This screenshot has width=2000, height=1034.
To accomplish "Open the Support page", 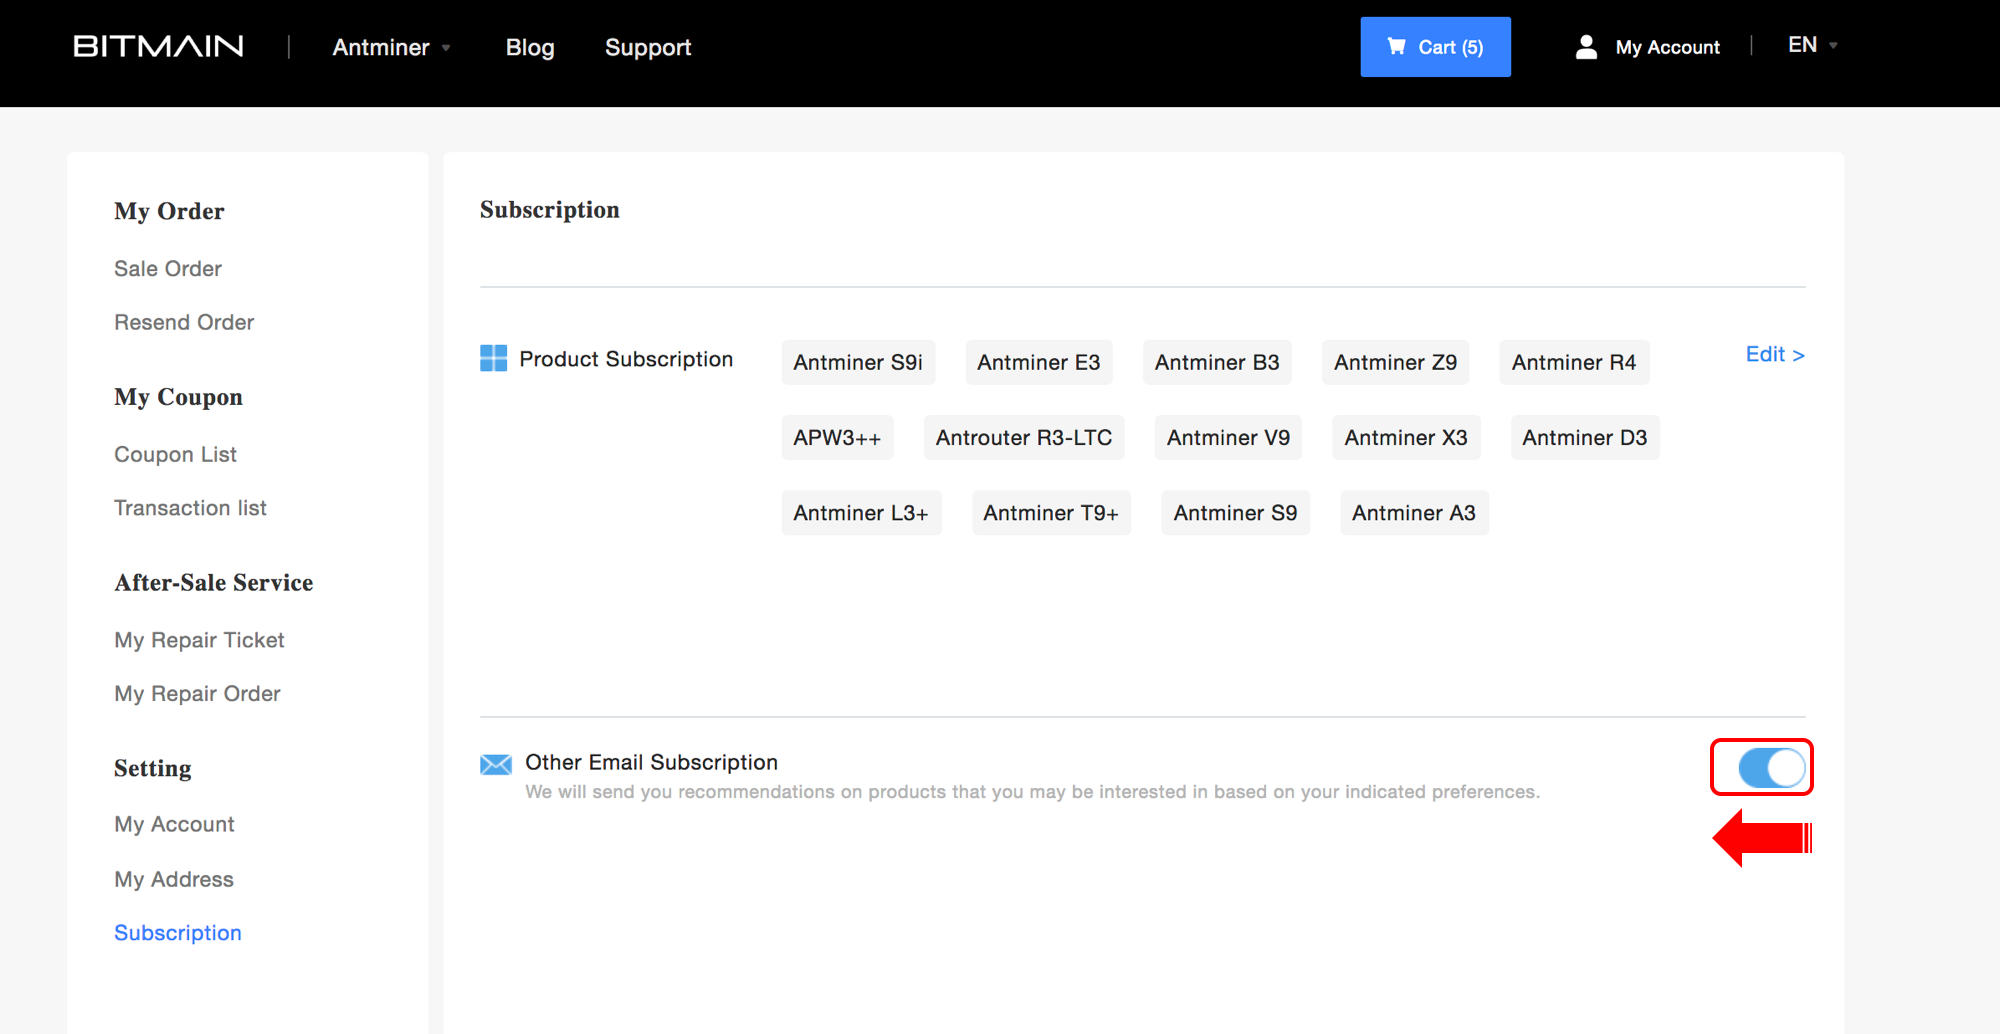I will pos(648,47).
